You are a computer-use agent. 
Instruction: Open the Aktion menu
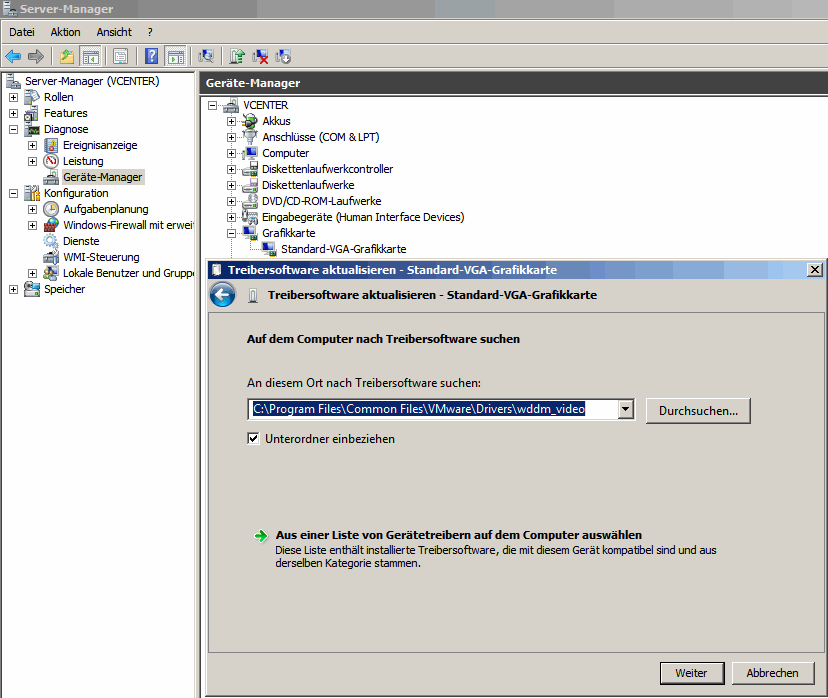(65, 32)
